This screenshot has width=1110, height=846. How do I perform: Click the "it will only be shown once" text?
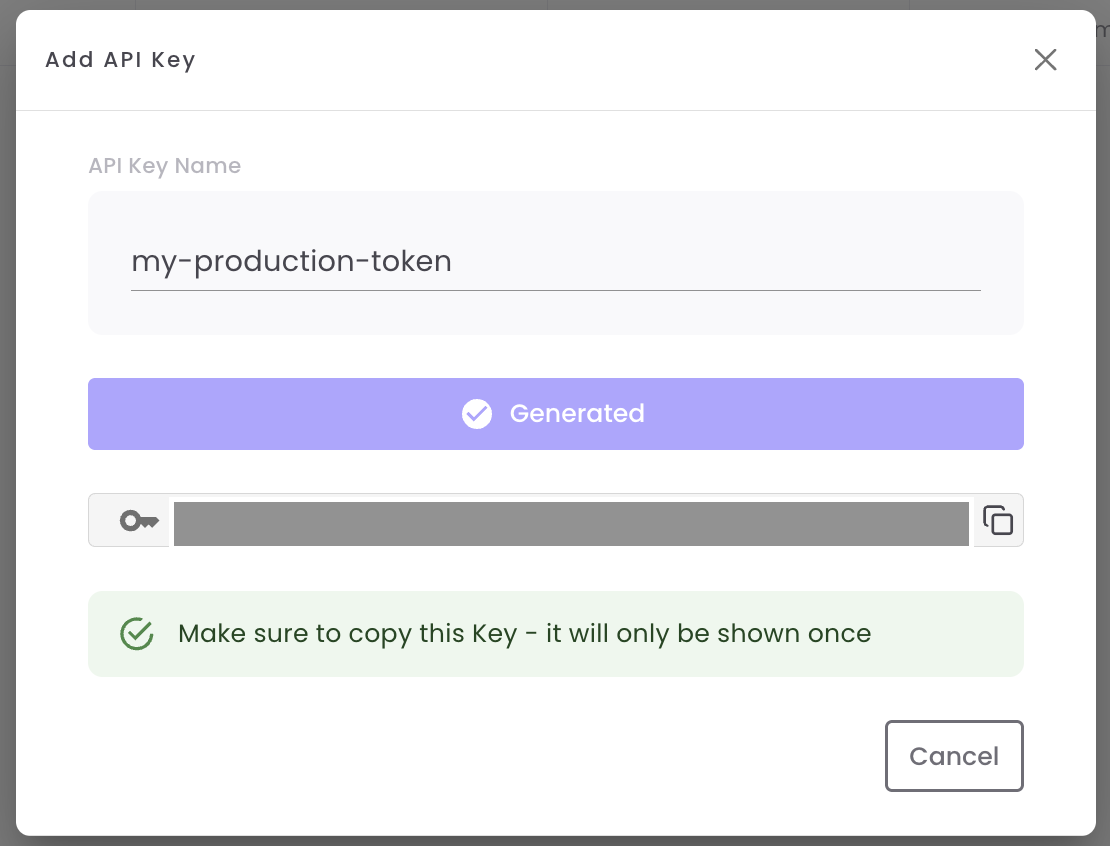tap(708, 634)
